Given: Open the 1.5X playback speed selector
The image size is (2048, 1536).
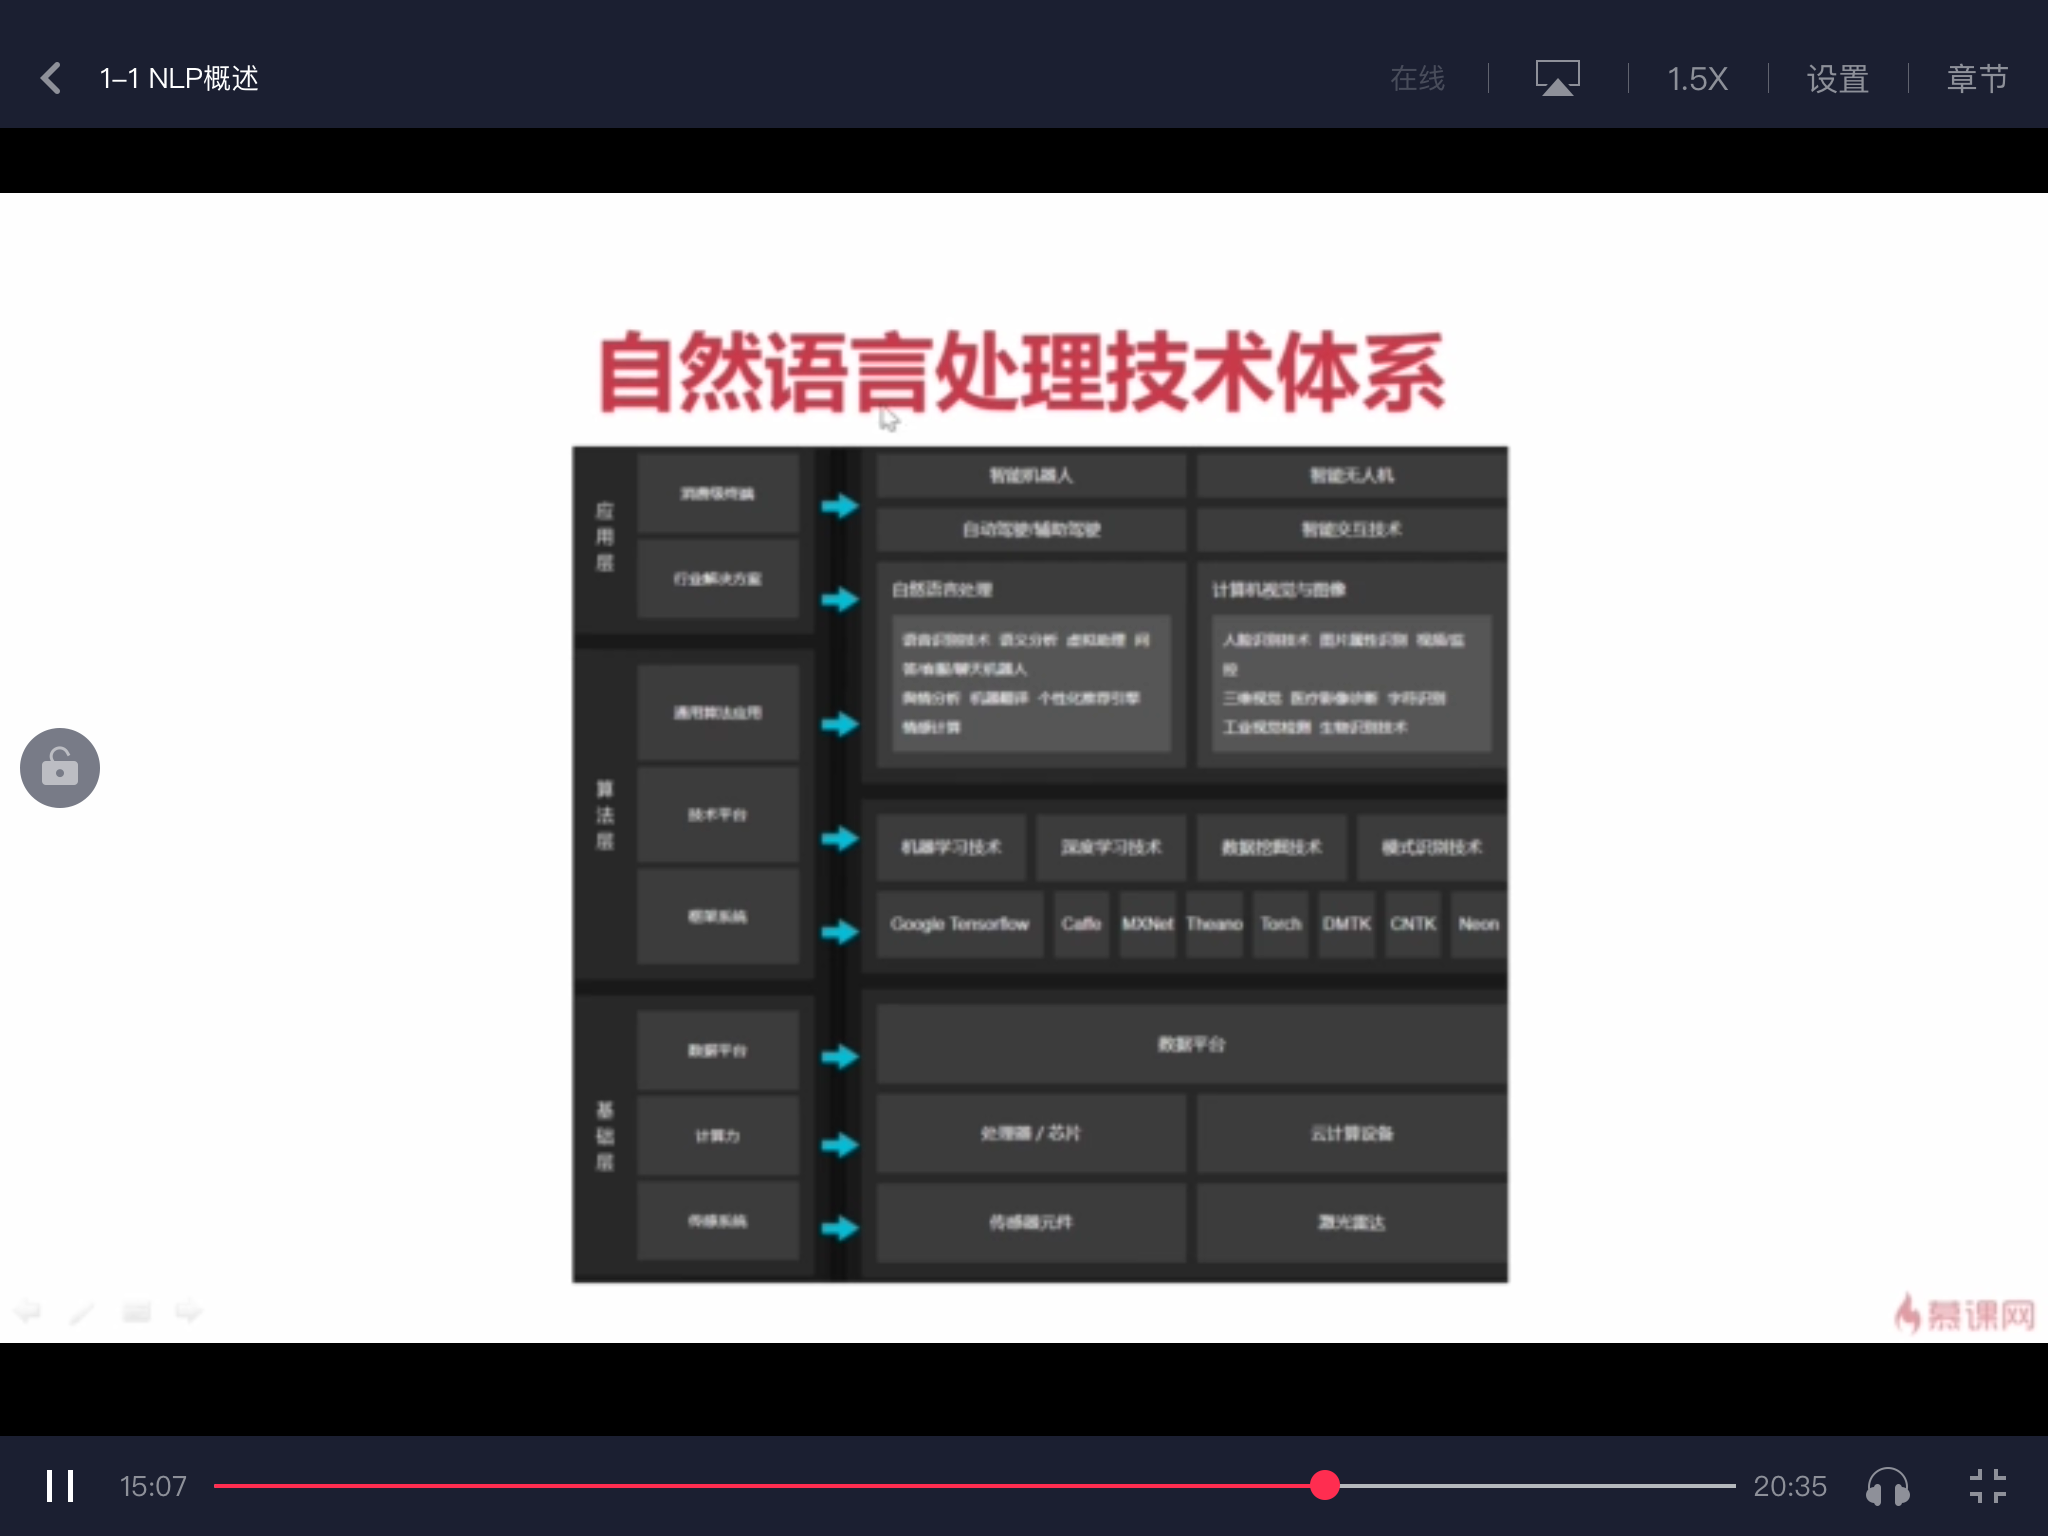Looking at the screenshot, I should coord(1697,78).
